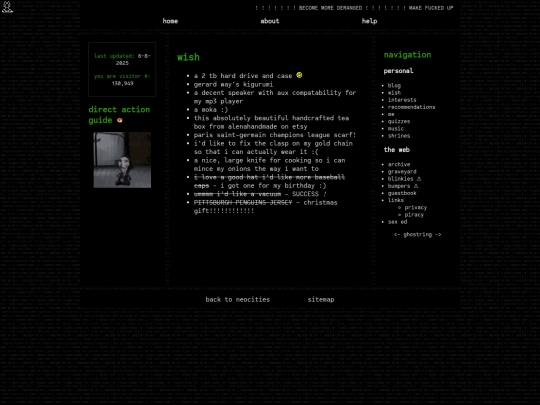Visit the archive link
The height and width of the screenshot is (405, 540).
399,165
